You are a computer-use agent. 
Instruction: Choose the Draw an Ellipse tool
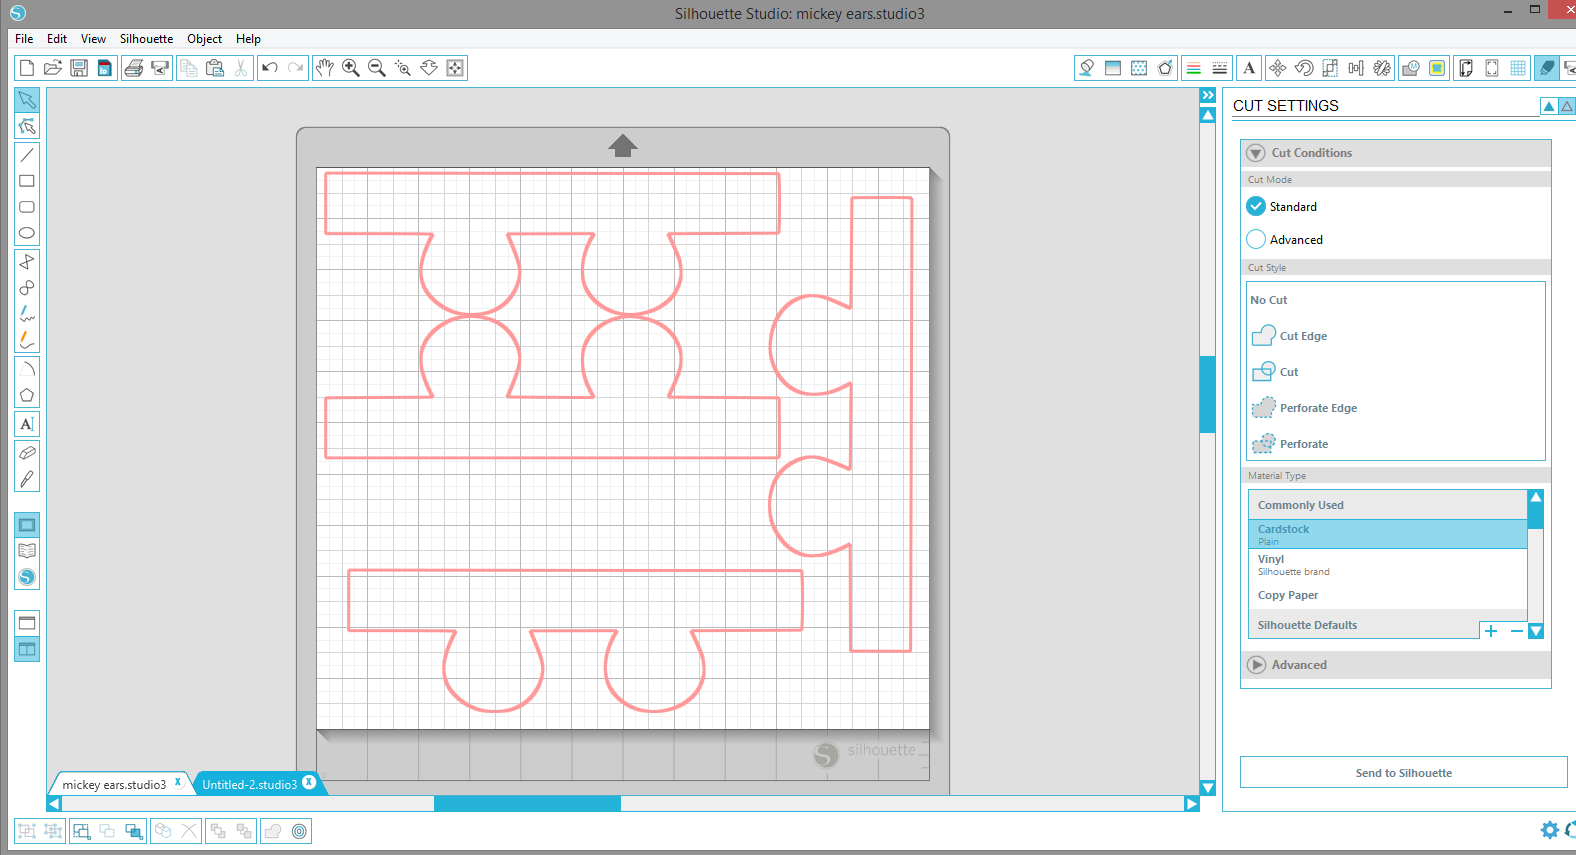pyautogui.click(x=27, y=233)
